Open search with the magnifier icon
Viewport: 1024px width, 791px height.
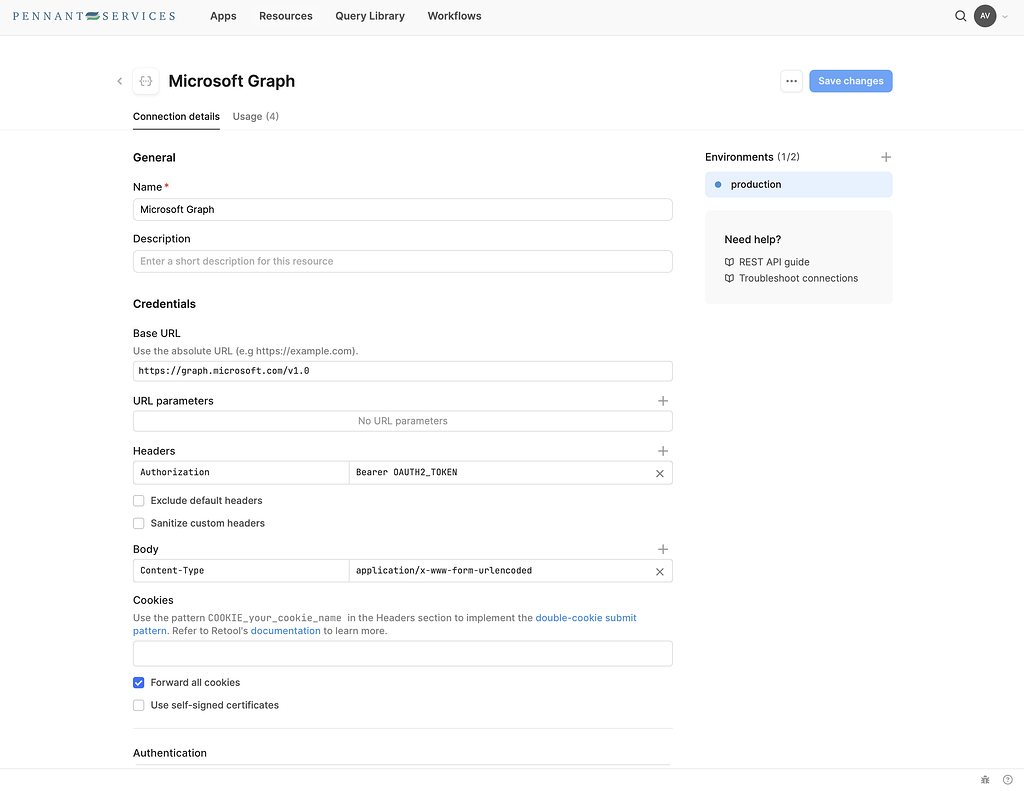point(960,16)
